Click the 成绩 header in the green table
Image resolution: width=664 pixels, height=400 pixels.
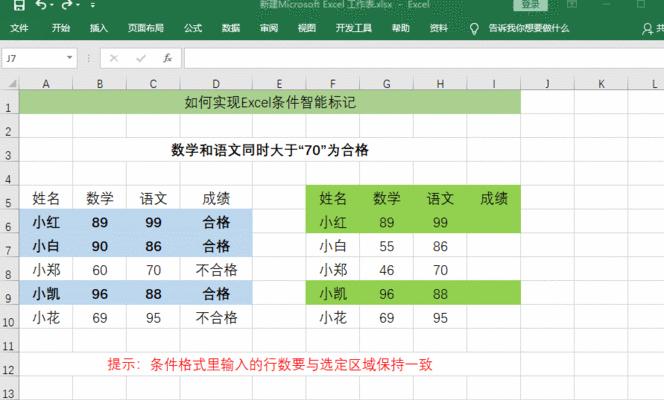(494, 198)
